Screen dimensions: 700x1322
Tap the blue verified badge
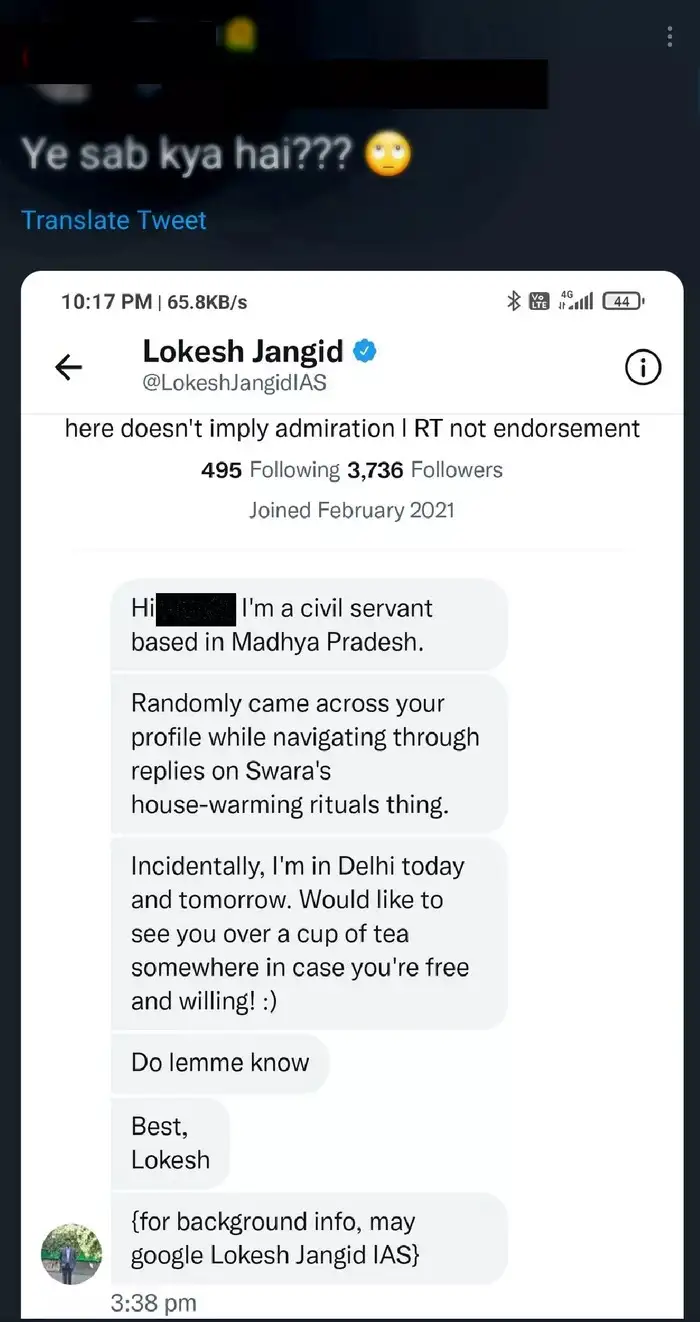click(366, 352)
